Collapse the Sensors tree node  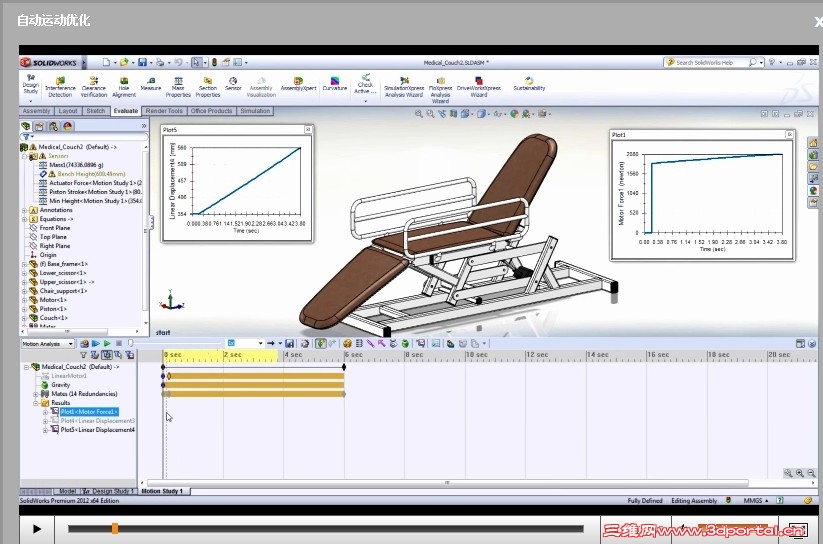tap(24, 156)
